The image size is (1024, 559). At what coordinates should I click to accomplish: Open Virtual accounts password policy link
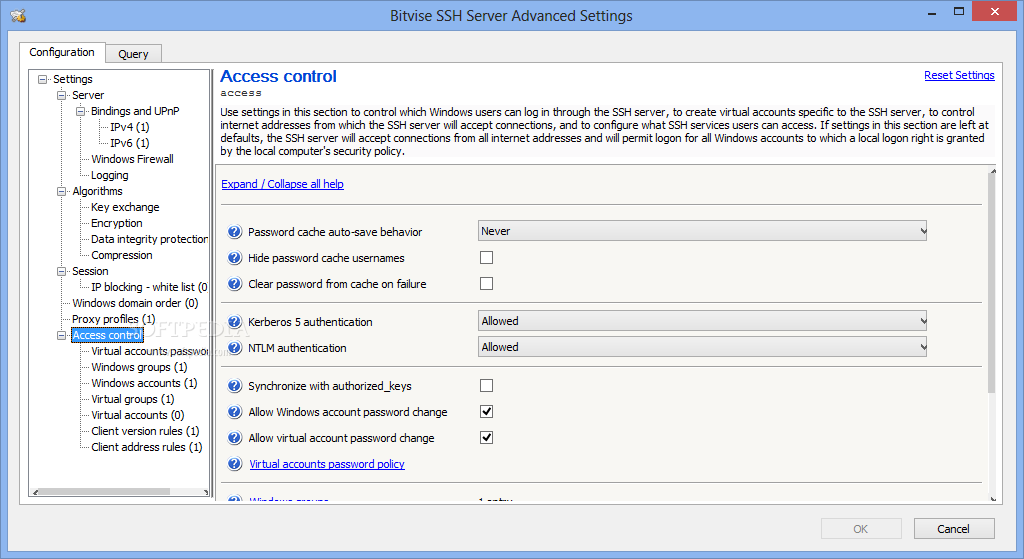(327, 464)
